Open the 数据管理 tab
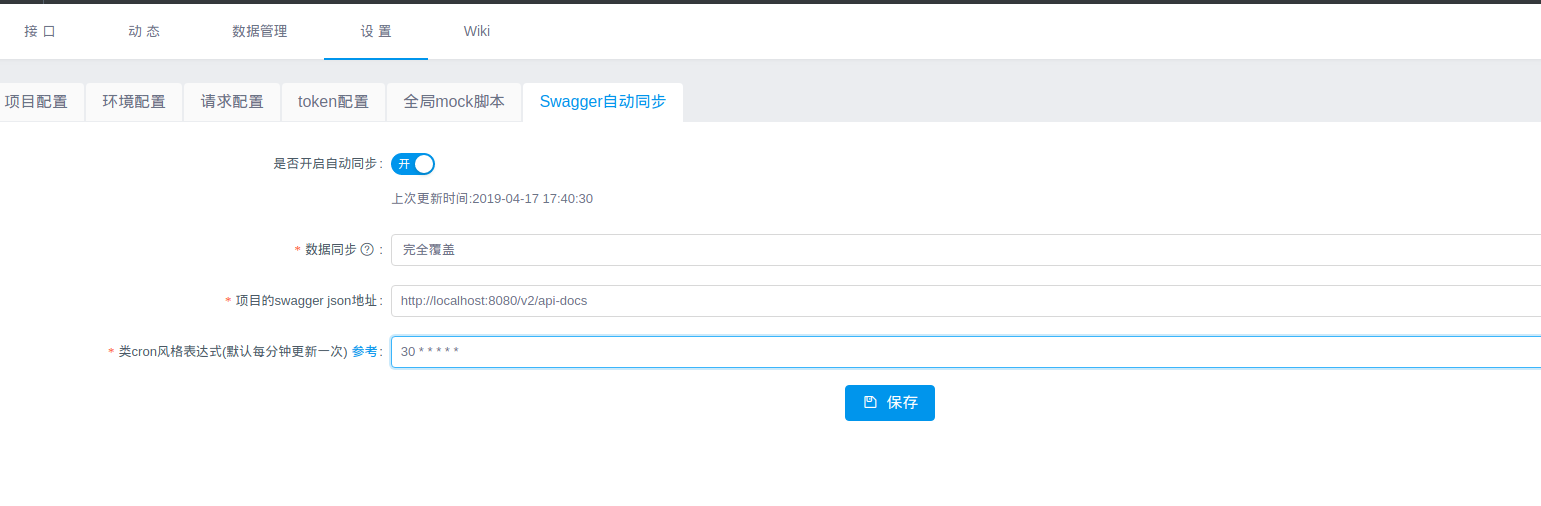Screen dimensions: 1541x506 [260, 31]
